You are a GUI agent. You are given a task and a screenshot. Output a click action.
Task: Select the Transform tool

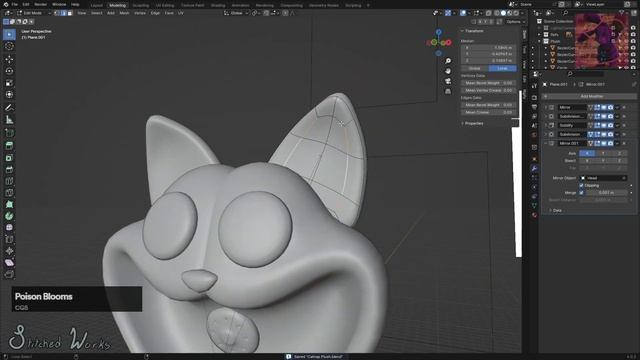tap(9, 95)
